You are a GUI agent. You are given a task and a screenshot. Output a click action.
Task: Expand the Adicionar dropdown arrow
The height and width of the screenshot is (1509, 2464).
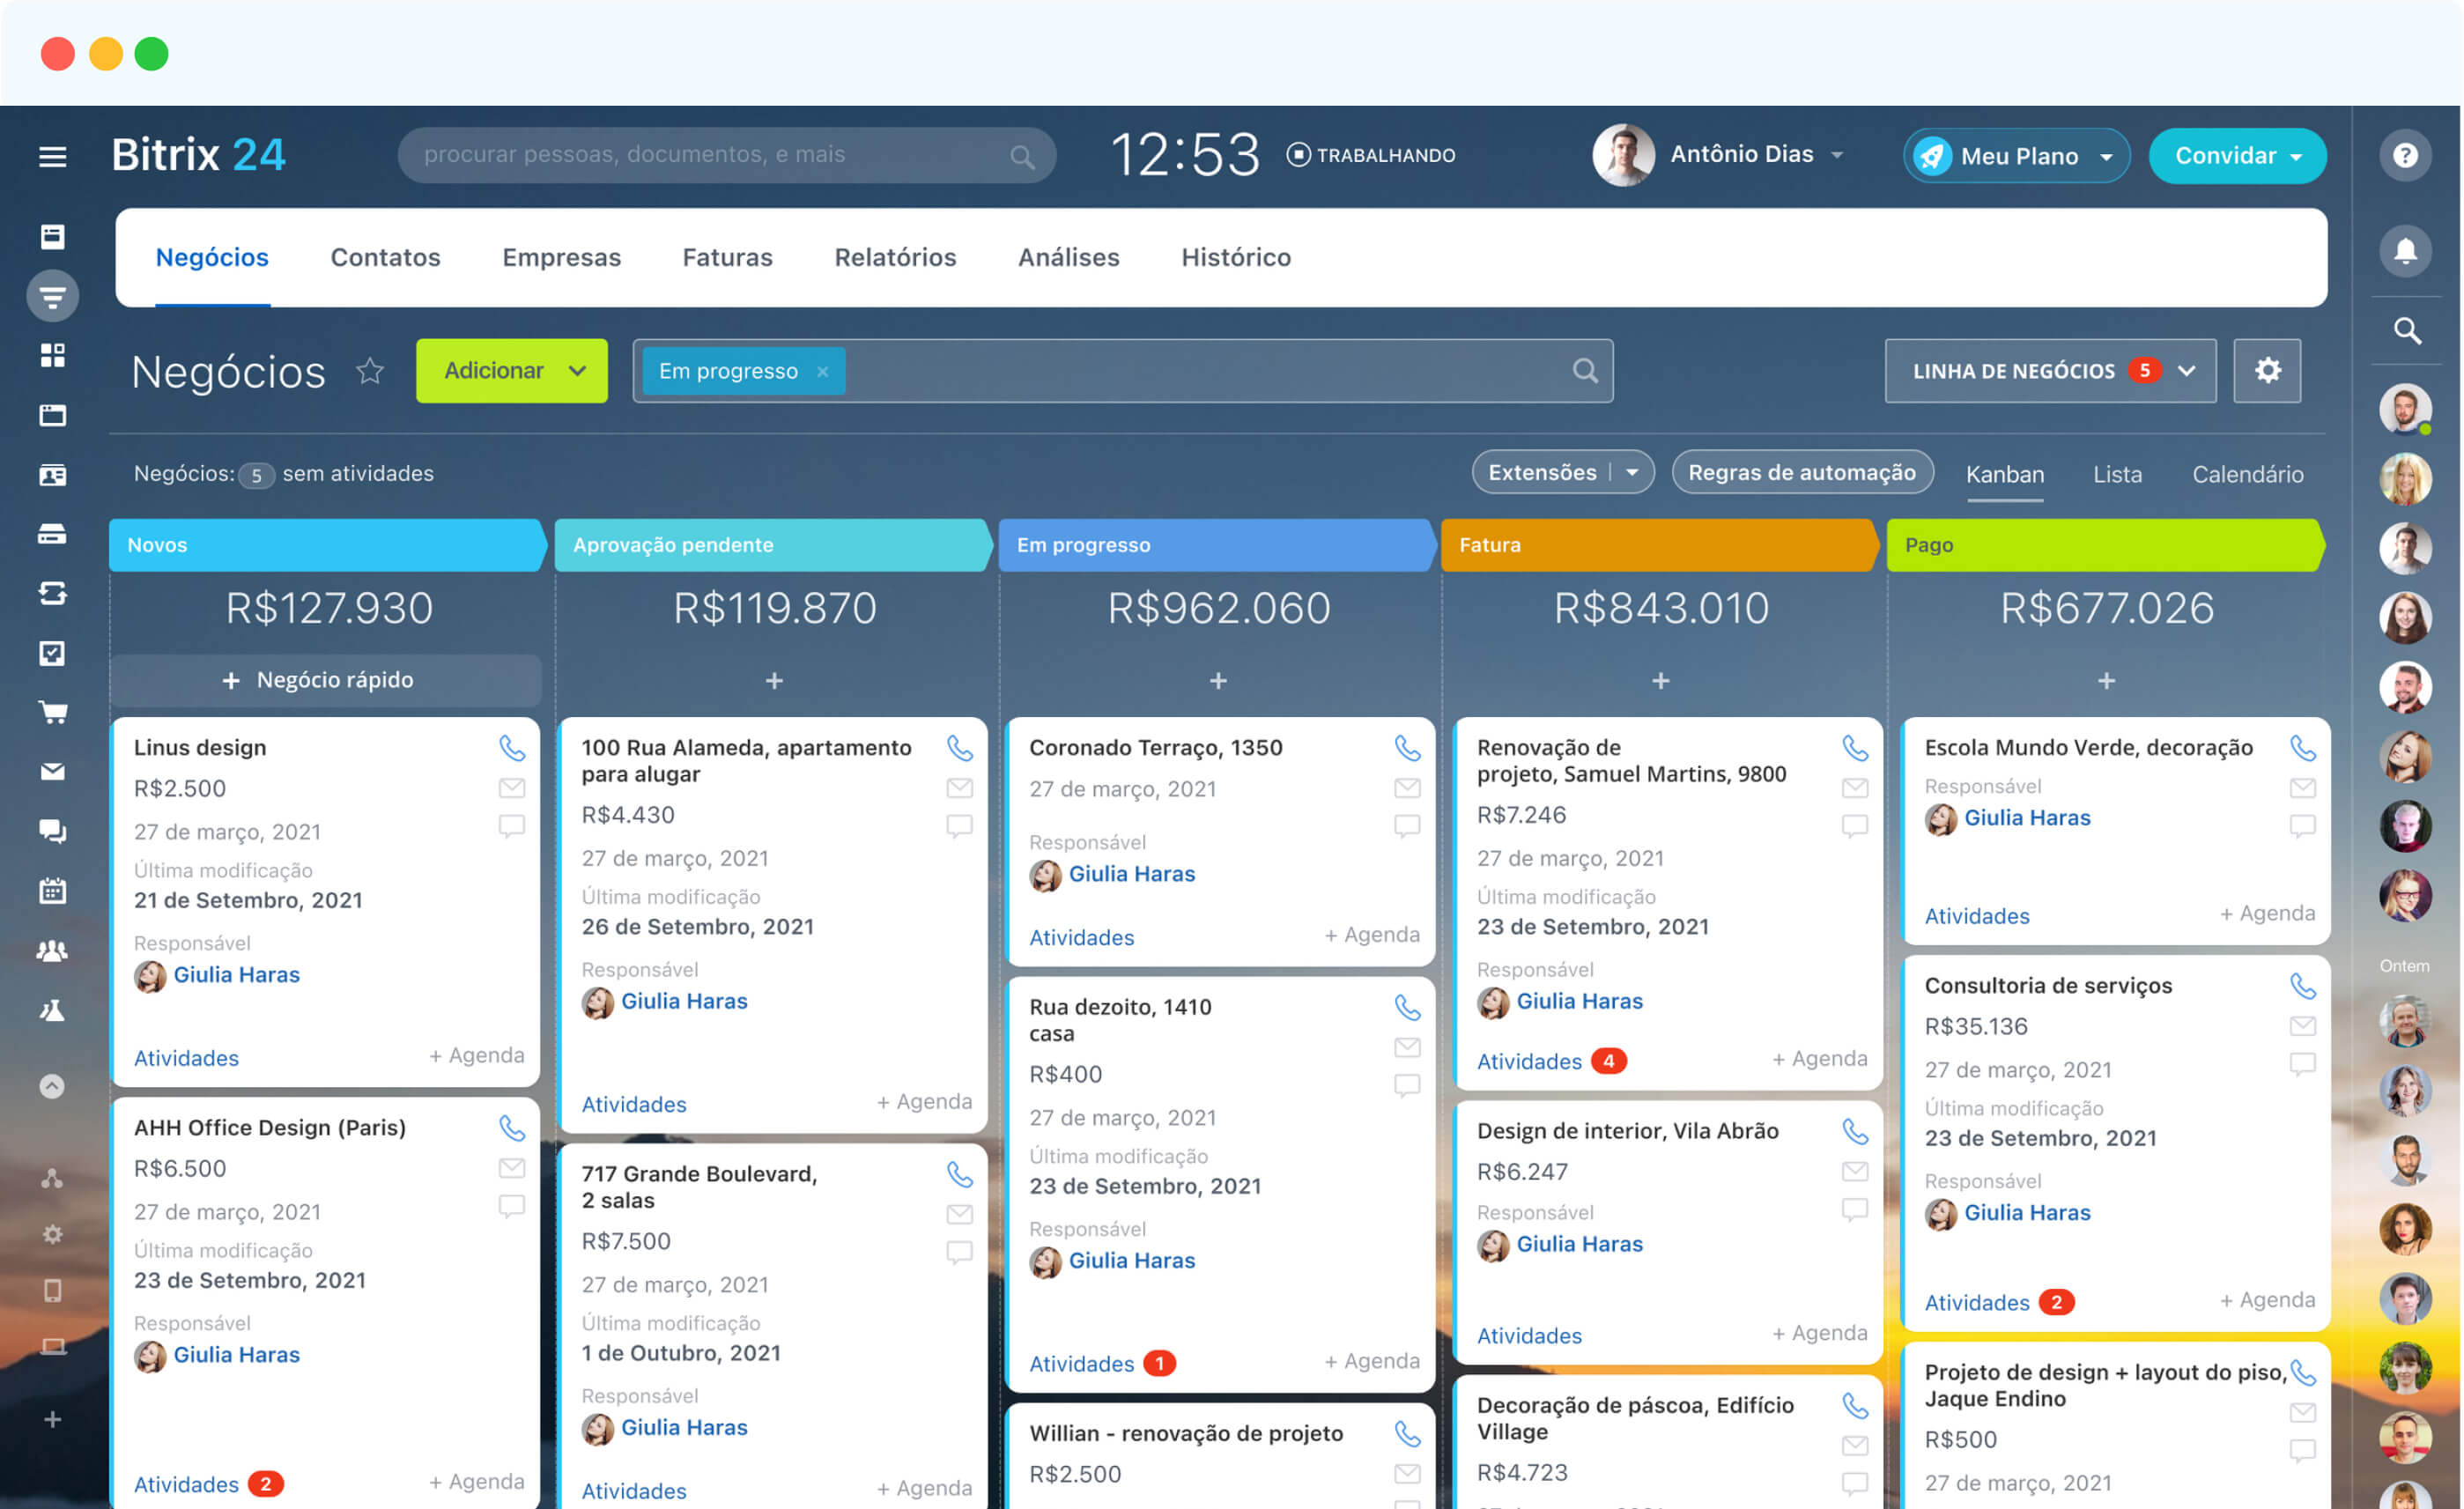(577, 371)
